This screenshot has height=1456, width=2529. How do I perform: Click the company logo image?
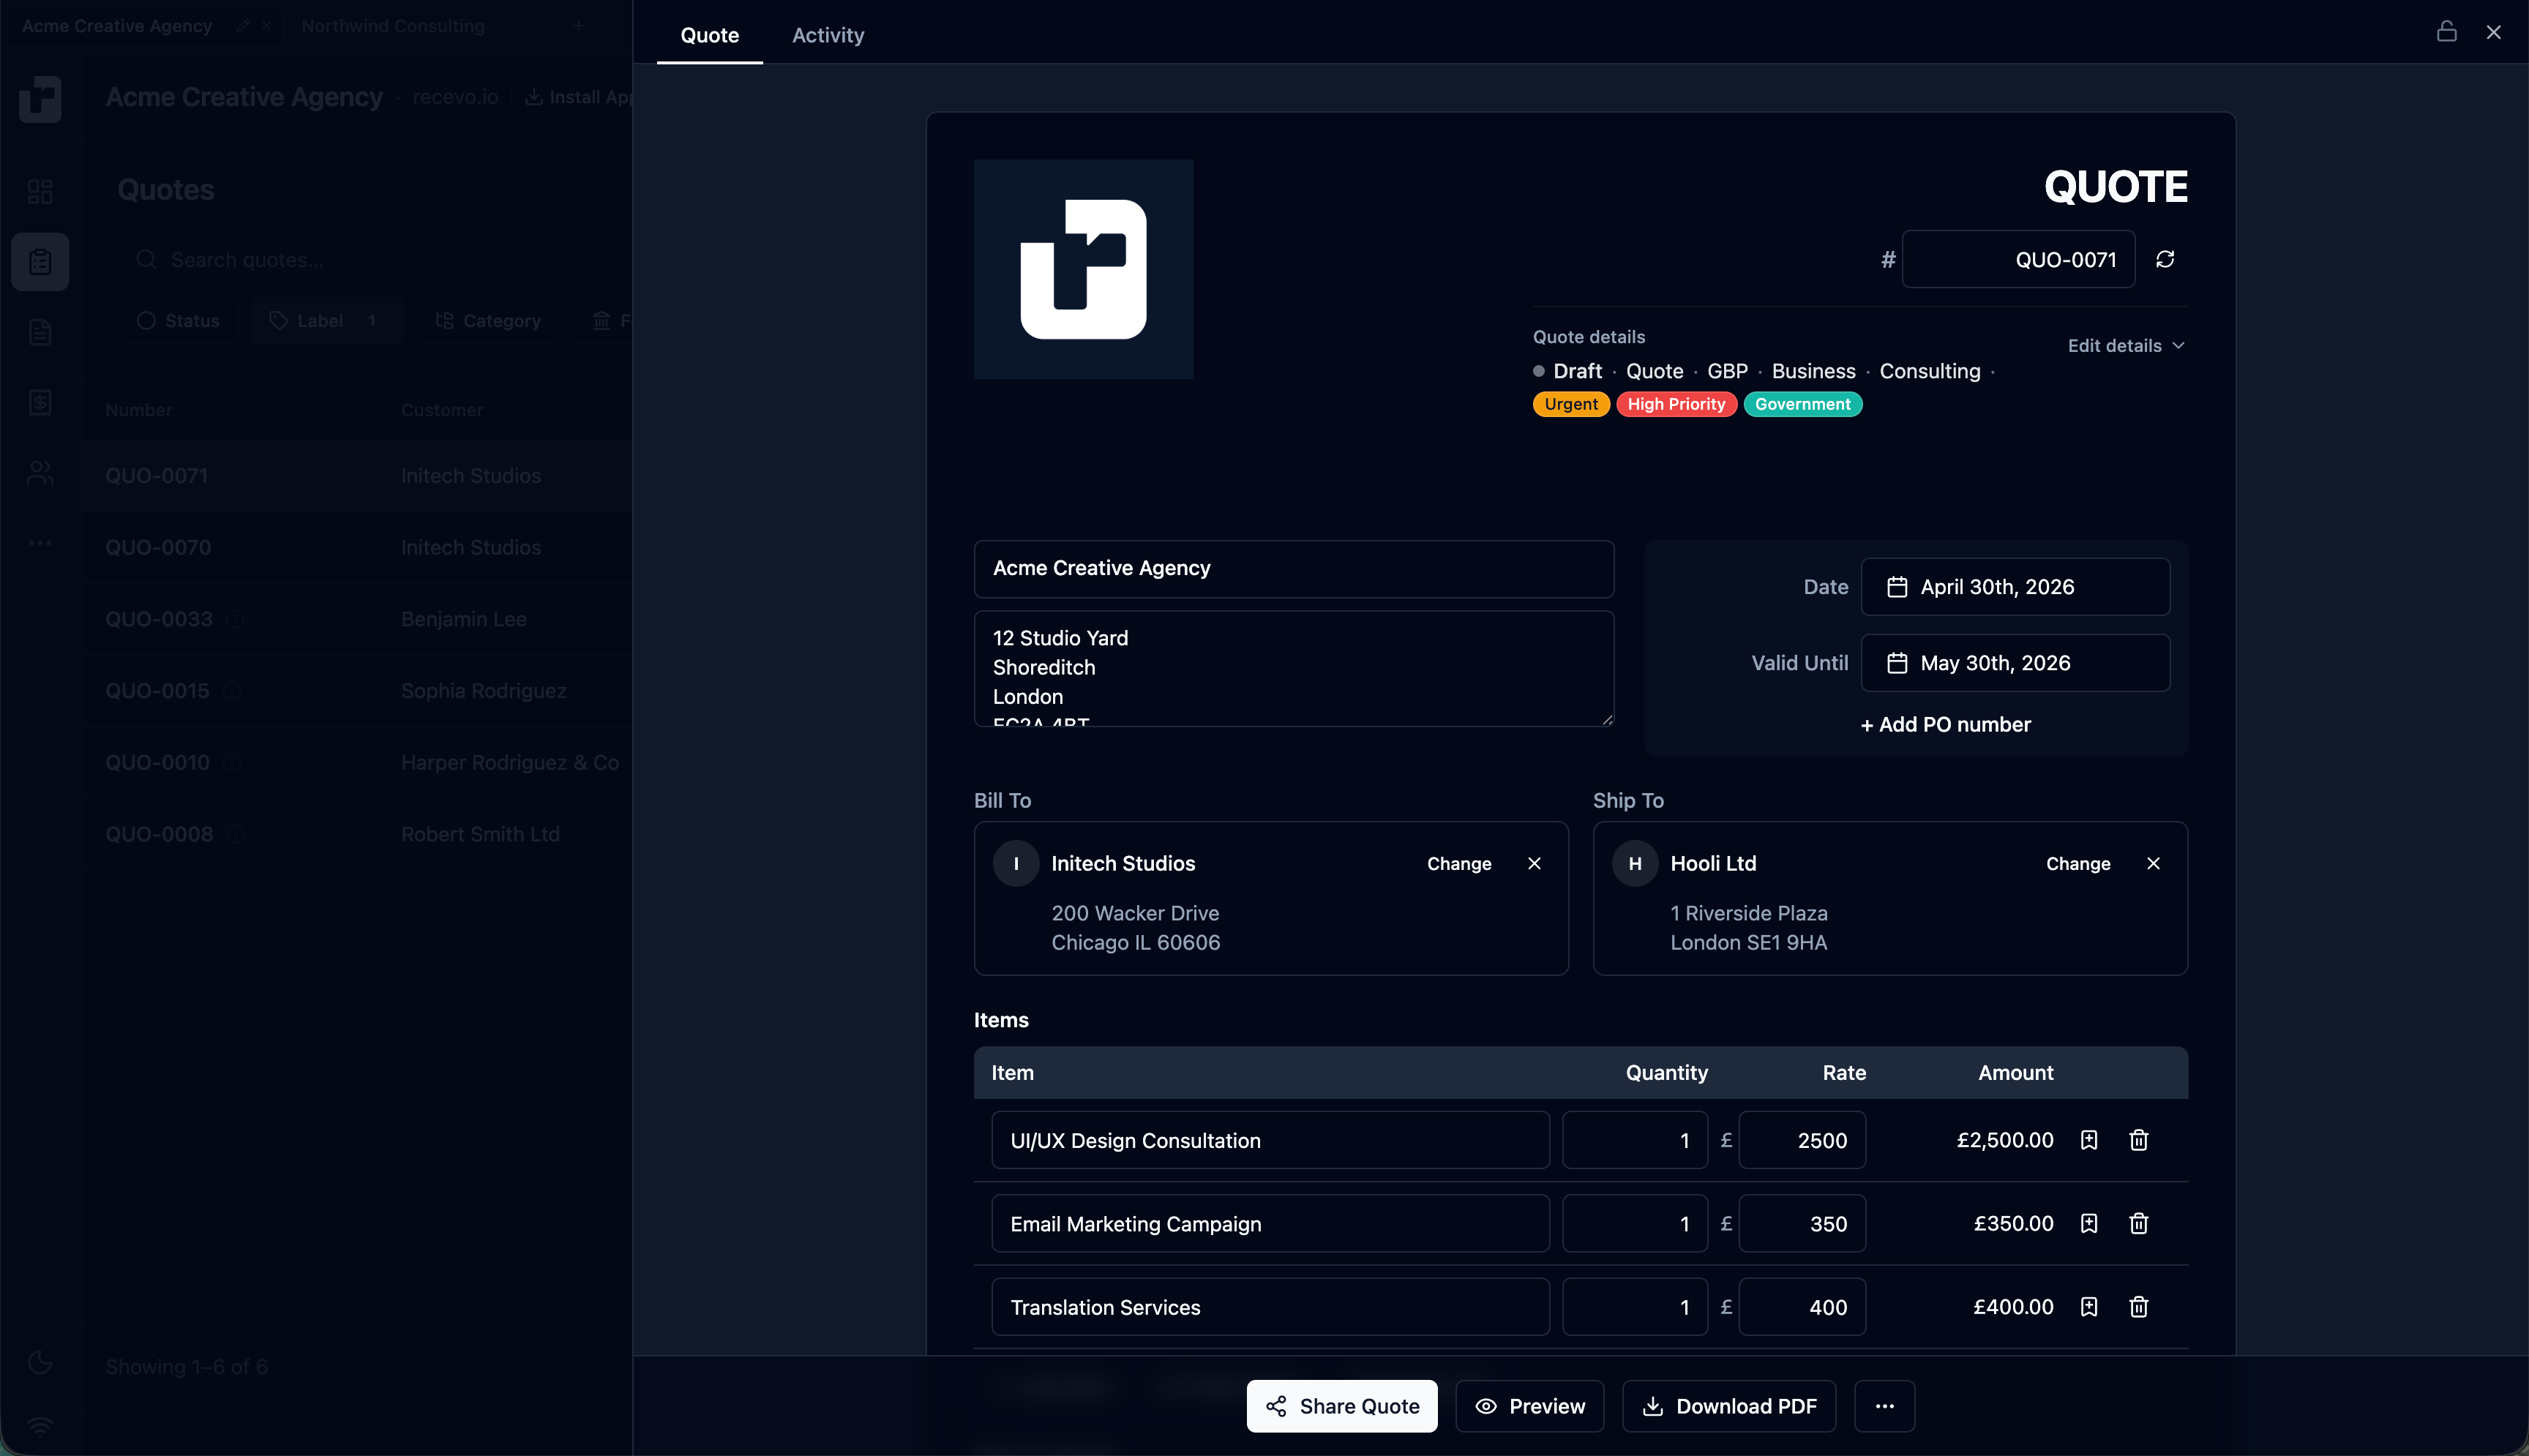1083,269
